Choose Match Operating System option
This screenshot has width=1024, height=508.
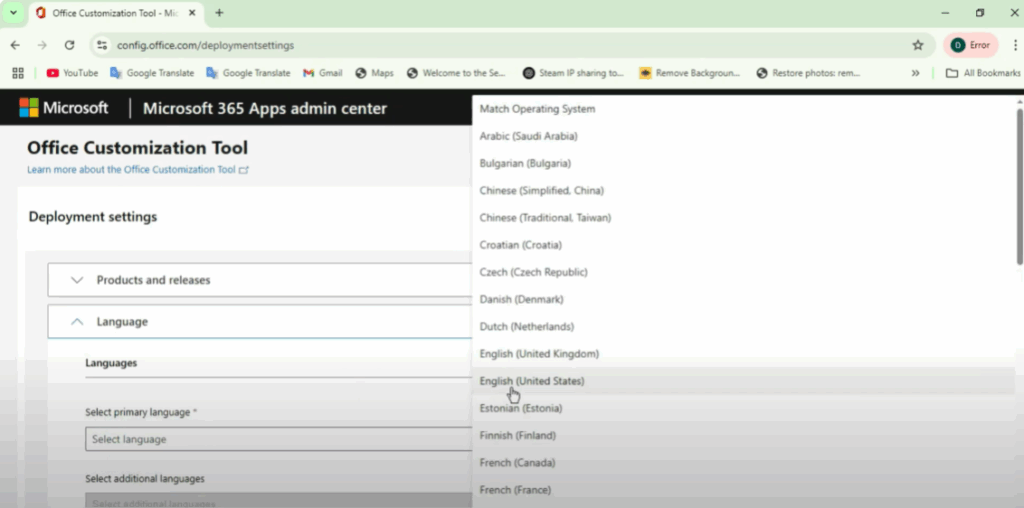[537, 109]
